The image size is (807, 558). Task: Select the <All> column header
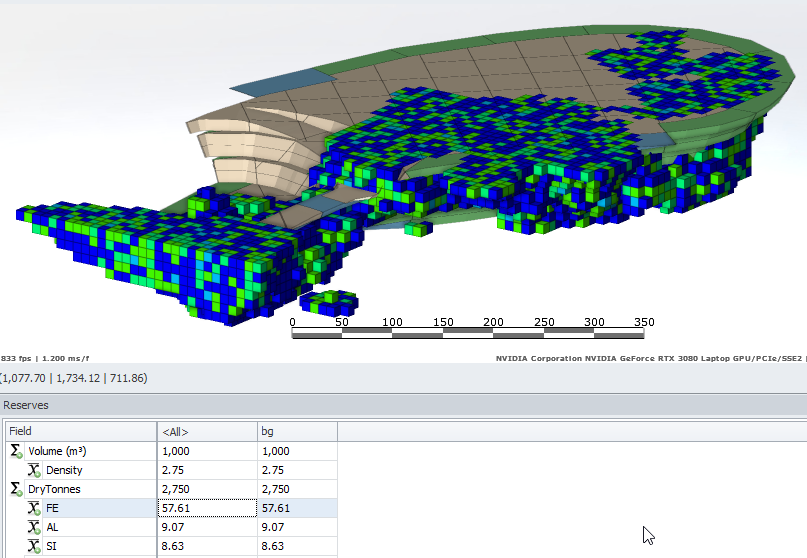point(206,432)
